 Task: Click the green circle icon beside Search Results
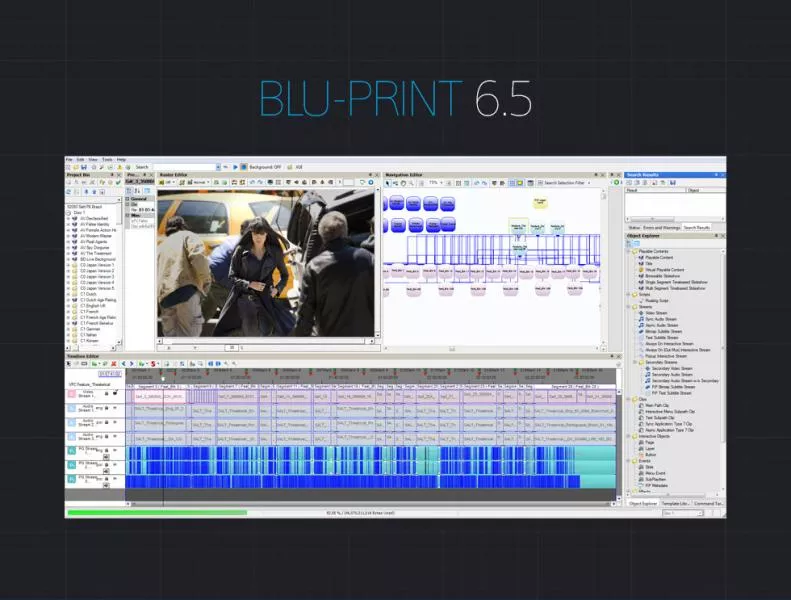tap(616, 182)
